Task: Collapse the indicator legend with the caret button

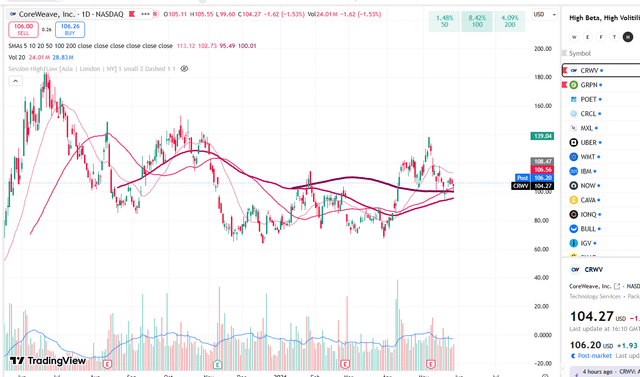Action: 16,81
